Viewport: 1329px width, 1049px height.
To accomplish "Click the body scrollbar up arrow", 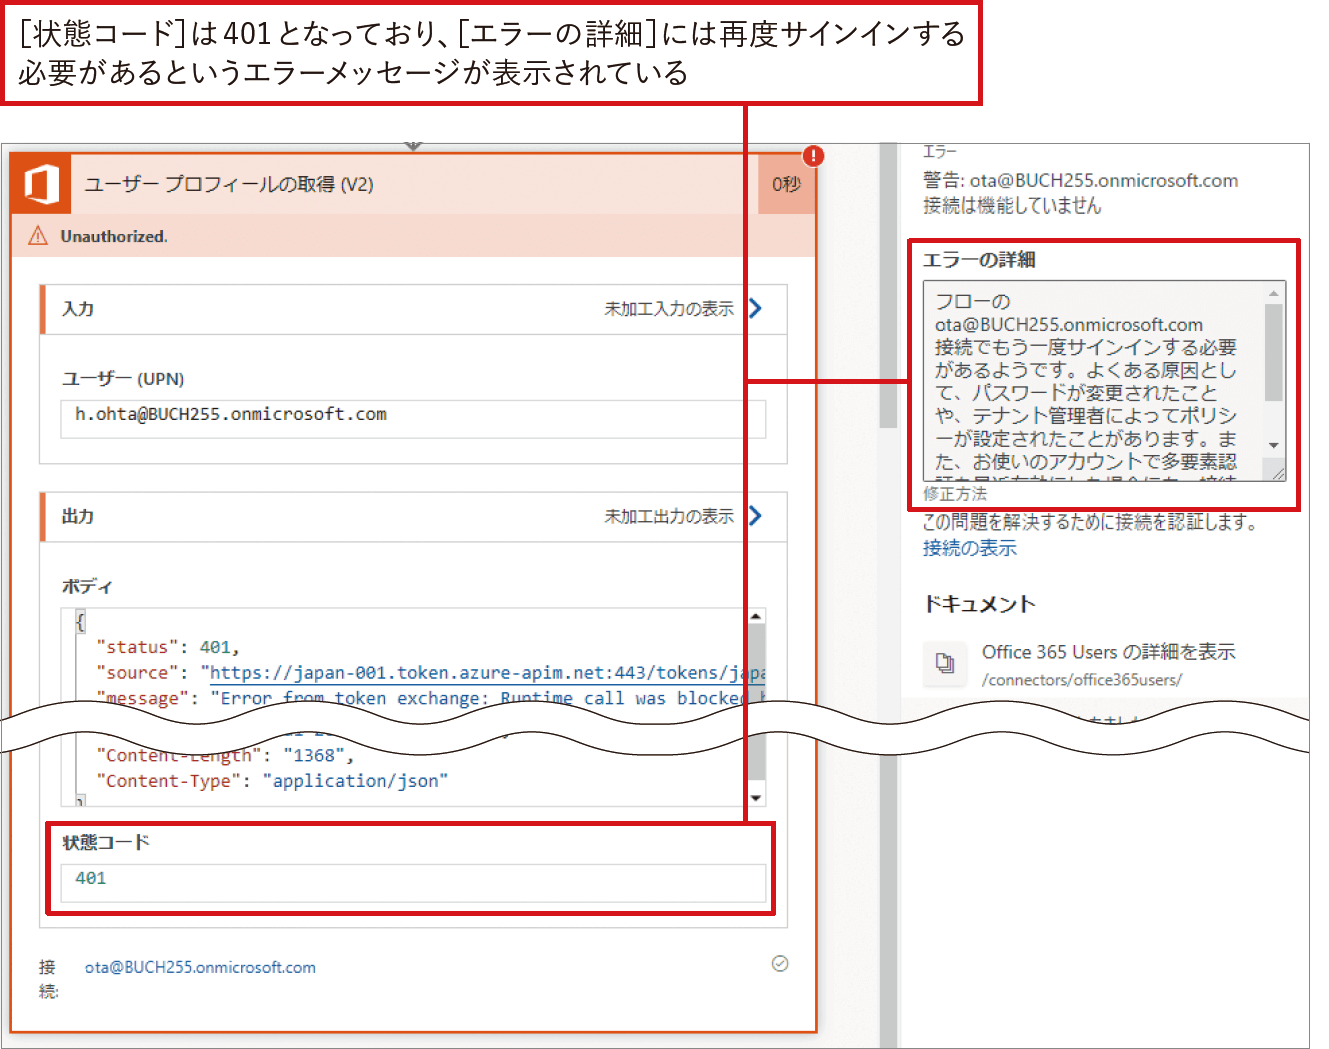I will point(757,616).
